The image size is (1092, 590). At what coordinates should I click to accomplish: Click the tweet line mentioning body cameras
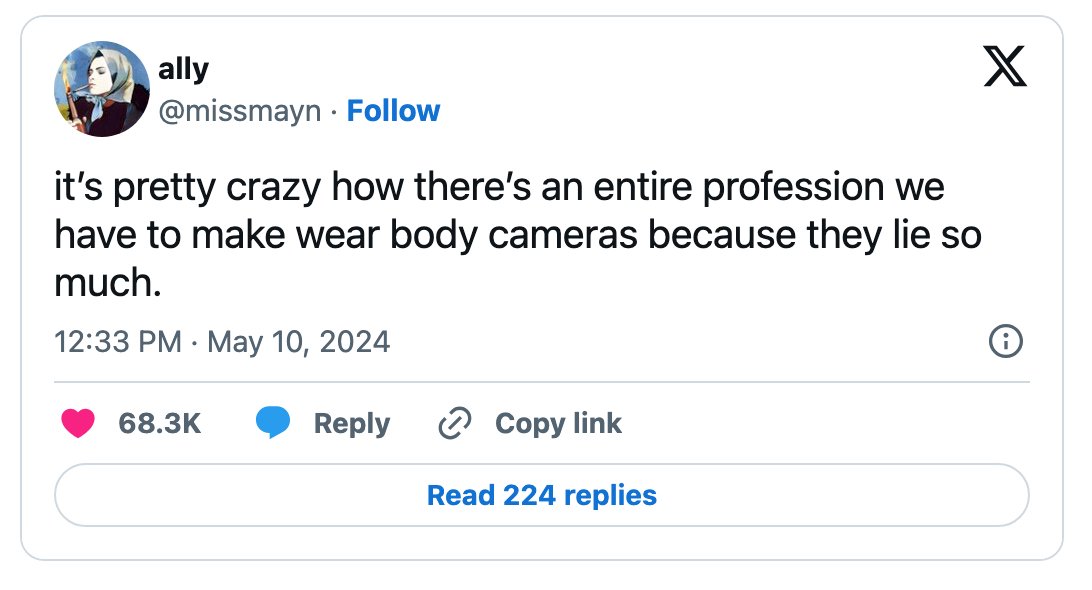(518, 235)
